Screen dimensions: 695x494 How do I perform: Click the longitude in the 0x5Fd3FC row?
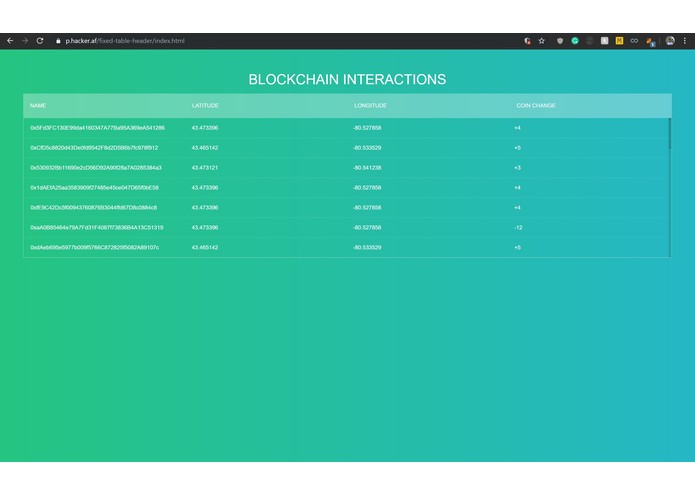pyautogui.click(x=367, y=128)
